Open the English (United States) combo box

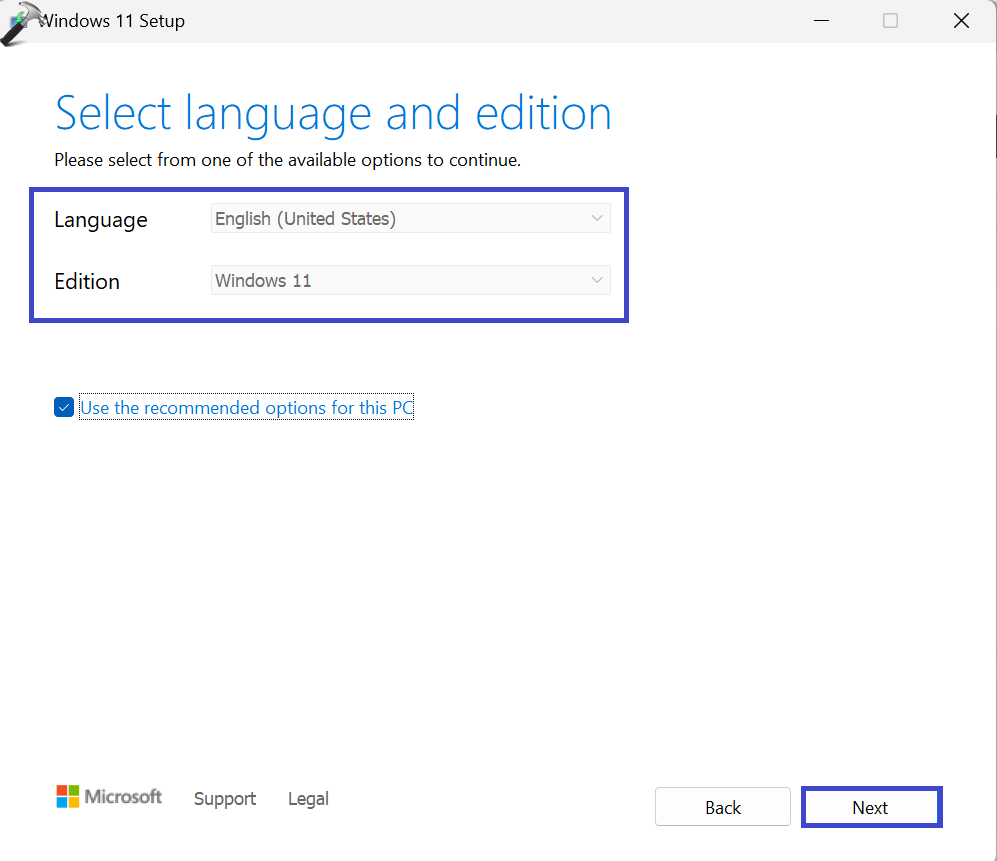pyautogui.click(x=400, y=218)
